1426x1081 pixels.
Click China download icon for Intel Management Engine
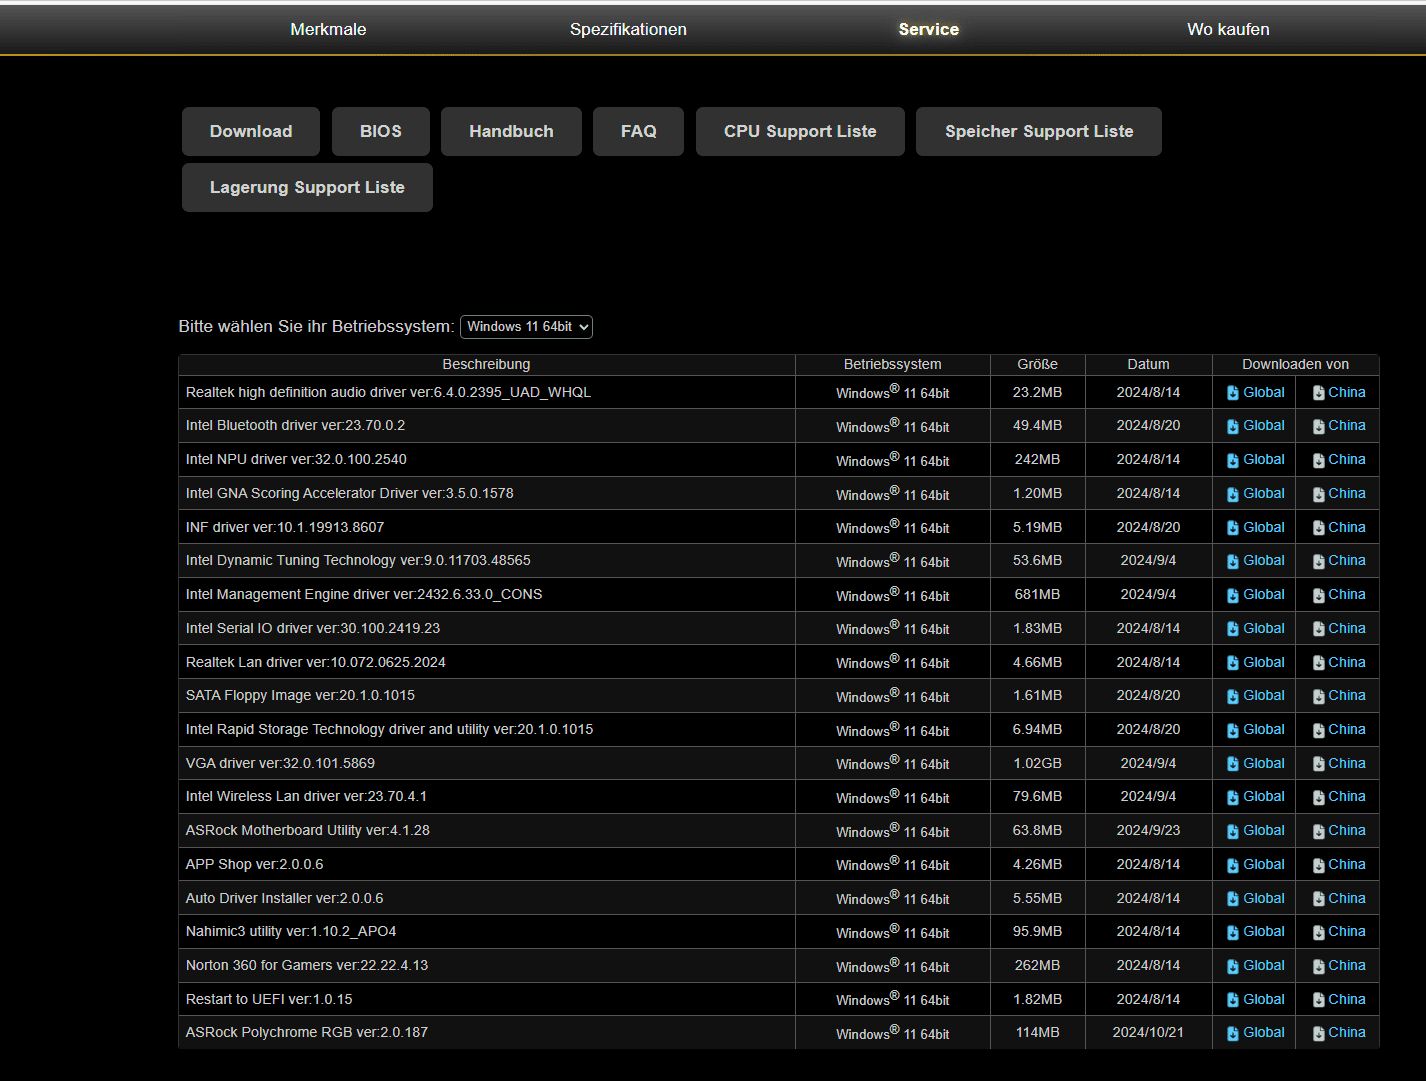coord(1319,595)
